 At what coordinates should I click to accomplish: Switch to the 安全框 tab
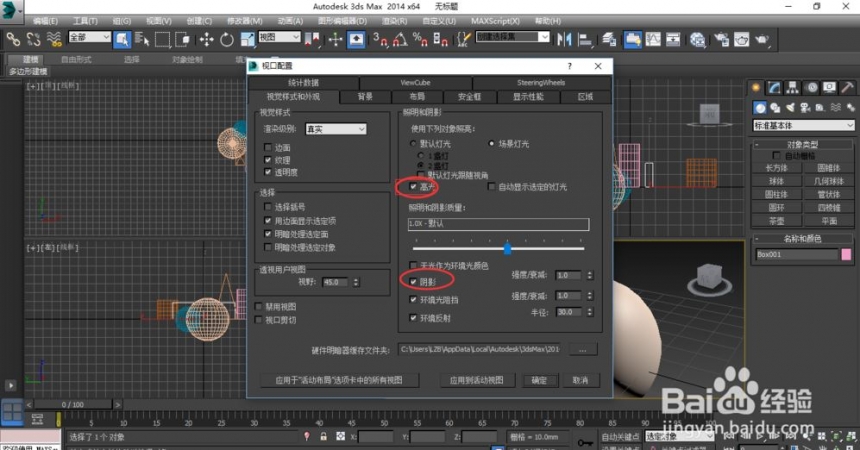coord(469,97)
